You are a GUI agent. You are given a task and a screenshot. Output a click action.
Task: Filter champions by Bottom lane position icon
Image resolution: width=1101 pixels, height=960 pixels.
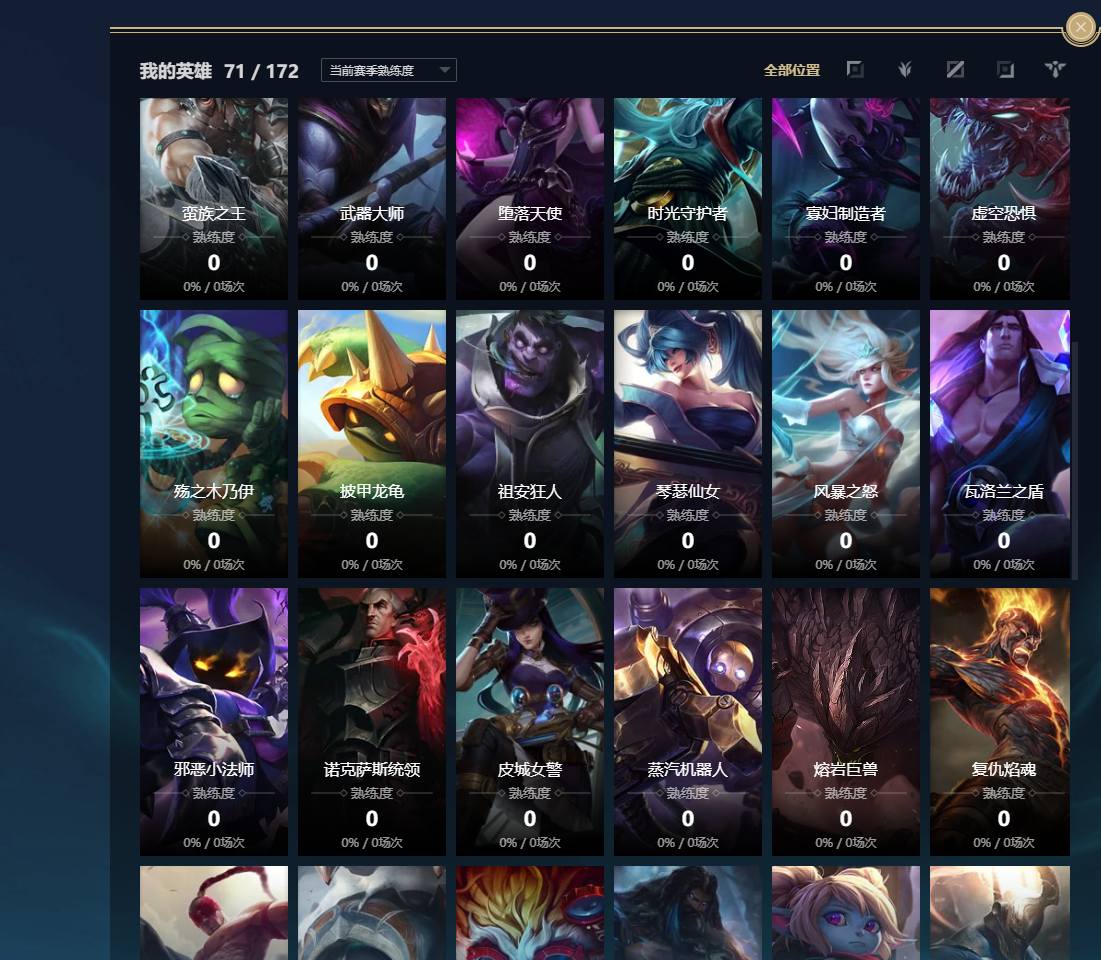coord(1006,70)
